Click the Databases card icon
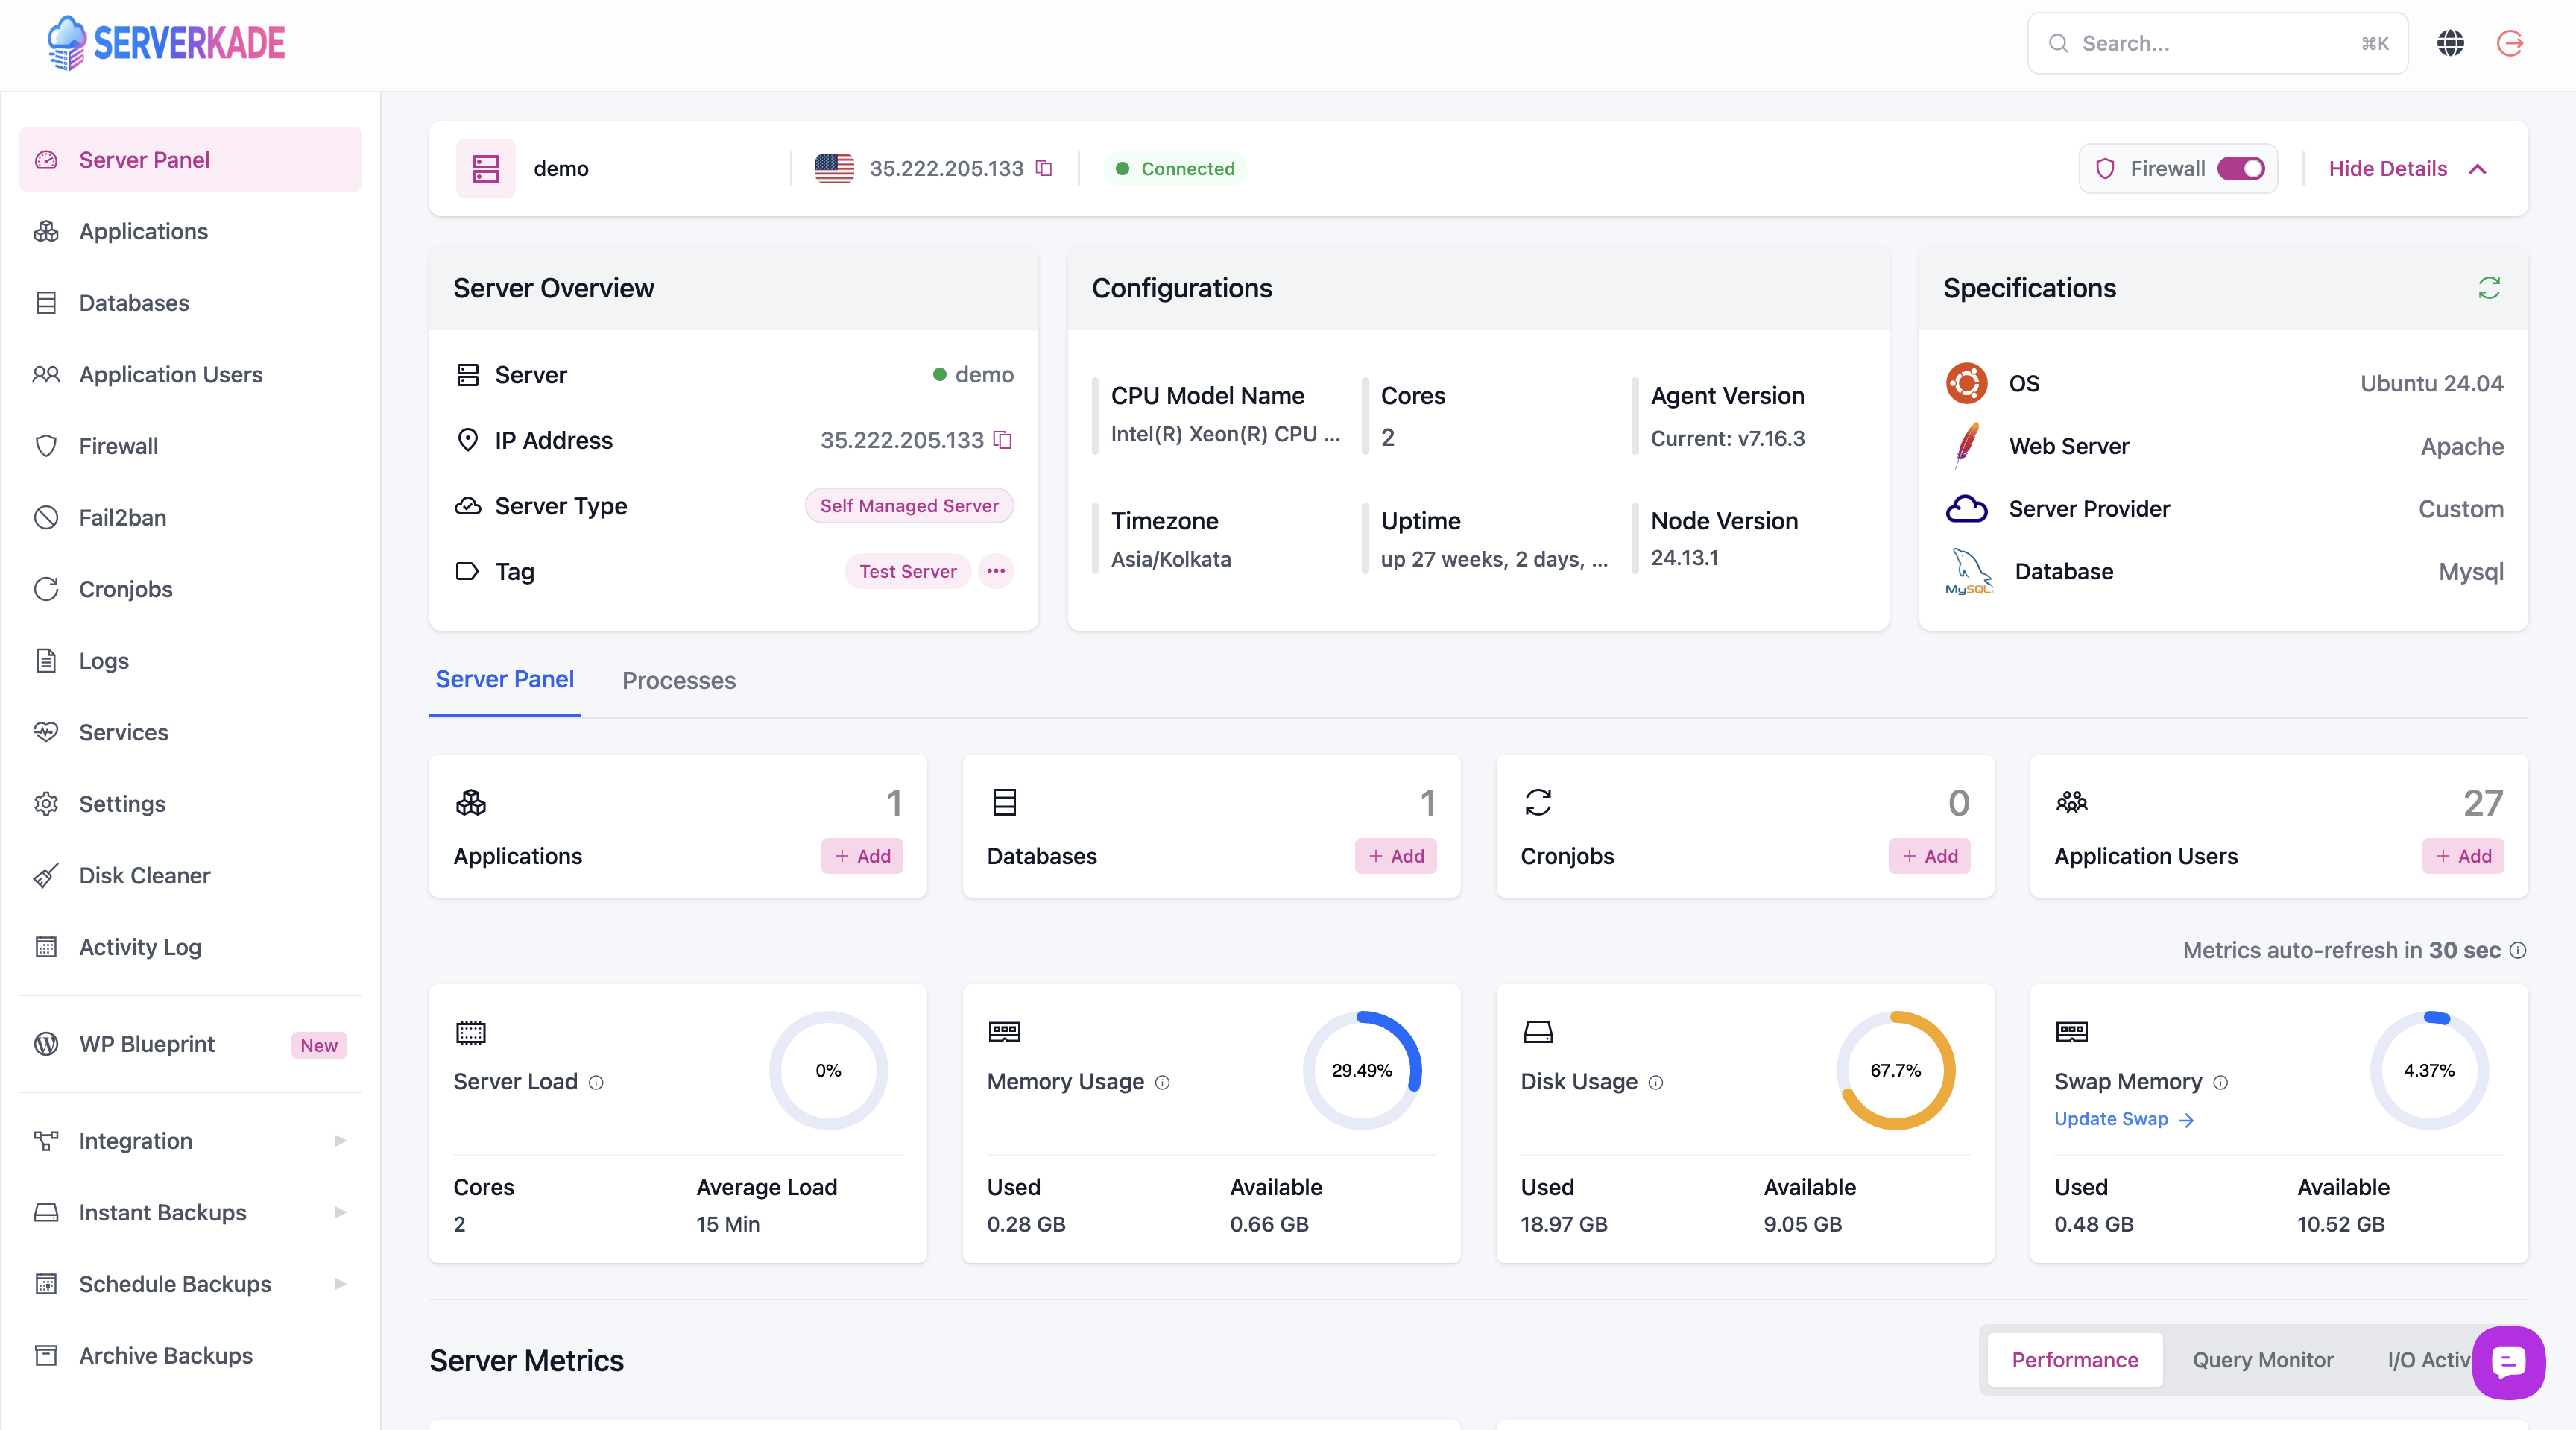 1004,802
